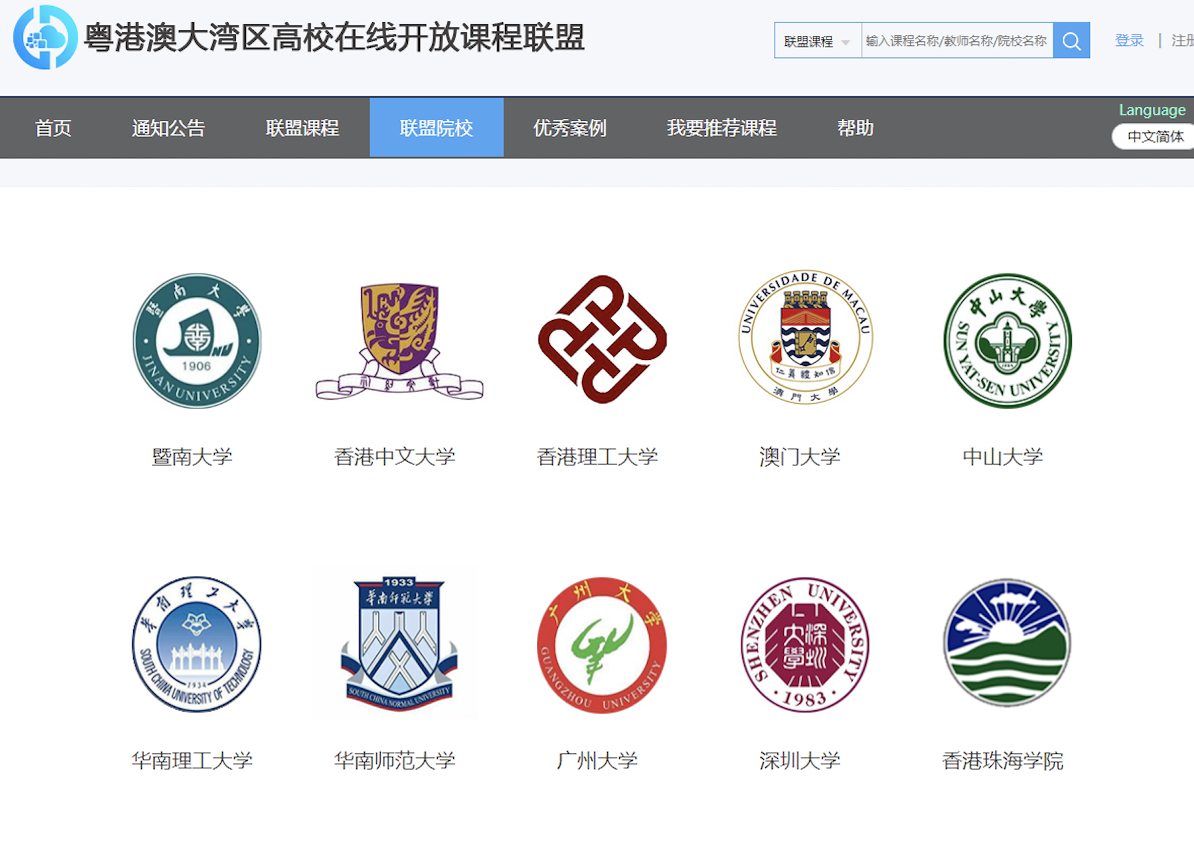Image resolution: width=1194 pixels, height=852 pixels.
Task: Click the Shenzhen University 1983 seal
Action: [805, 644]
